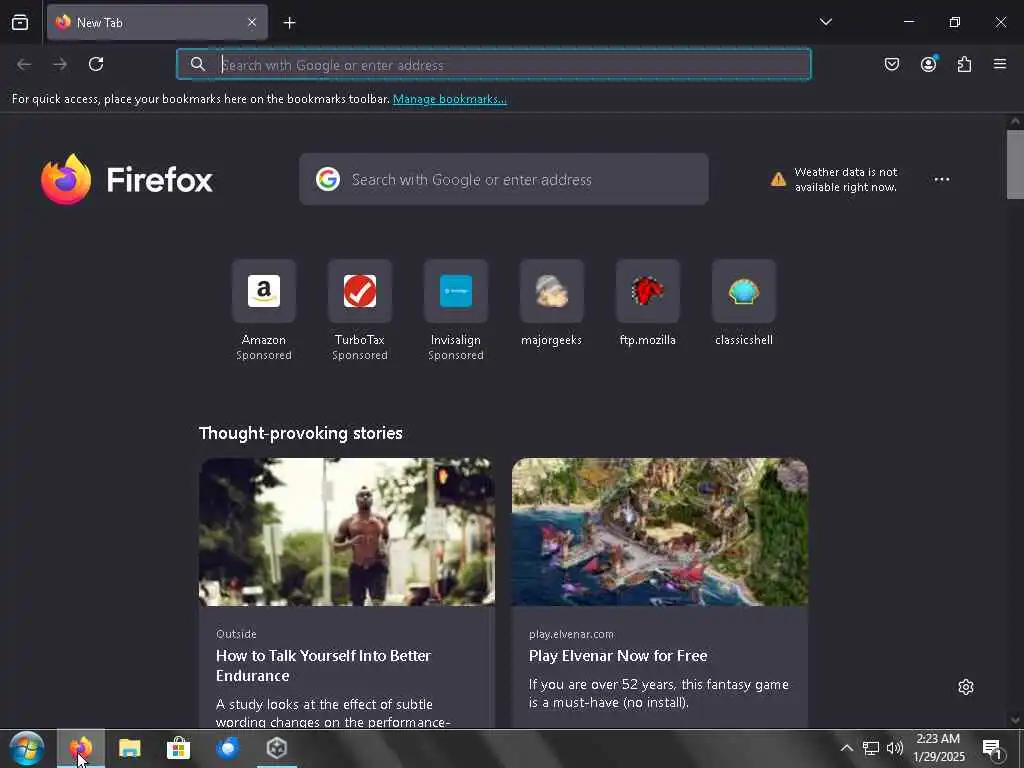Open Thunderbird from the taskbar
The height and width of the screenshot is (768, 1024).
click(227, 748)
